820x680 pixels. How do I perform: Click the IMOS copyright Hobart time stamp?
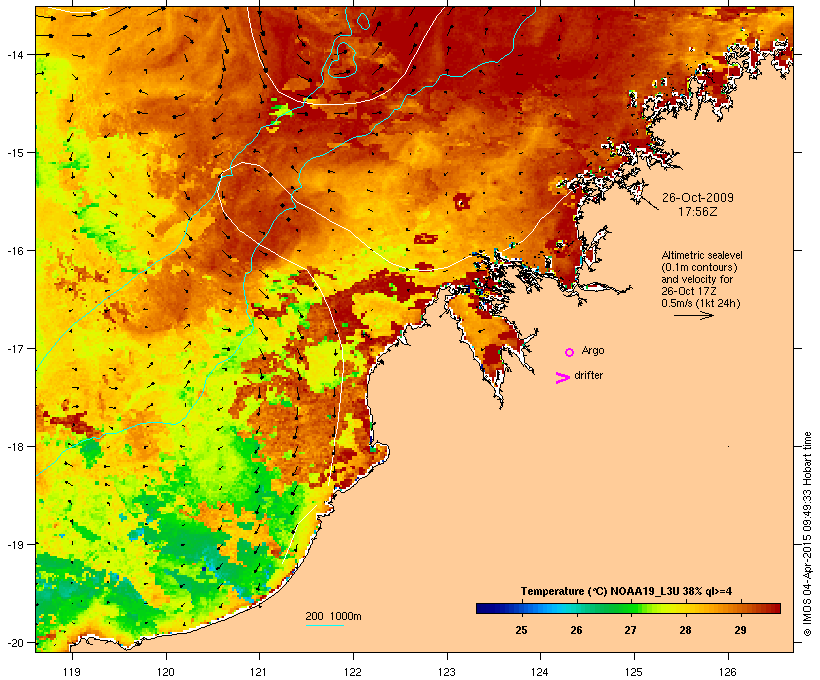coord(807,534)
